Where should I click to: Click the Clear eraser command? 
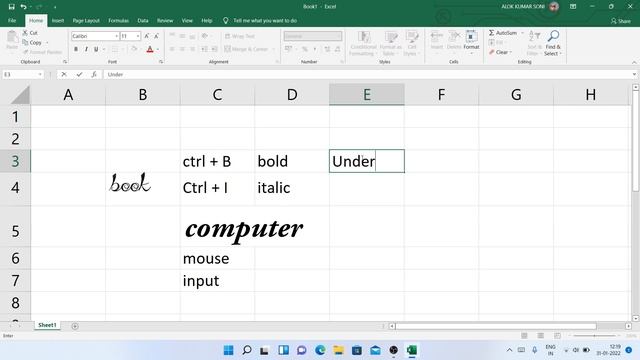(x=499, y=52)
